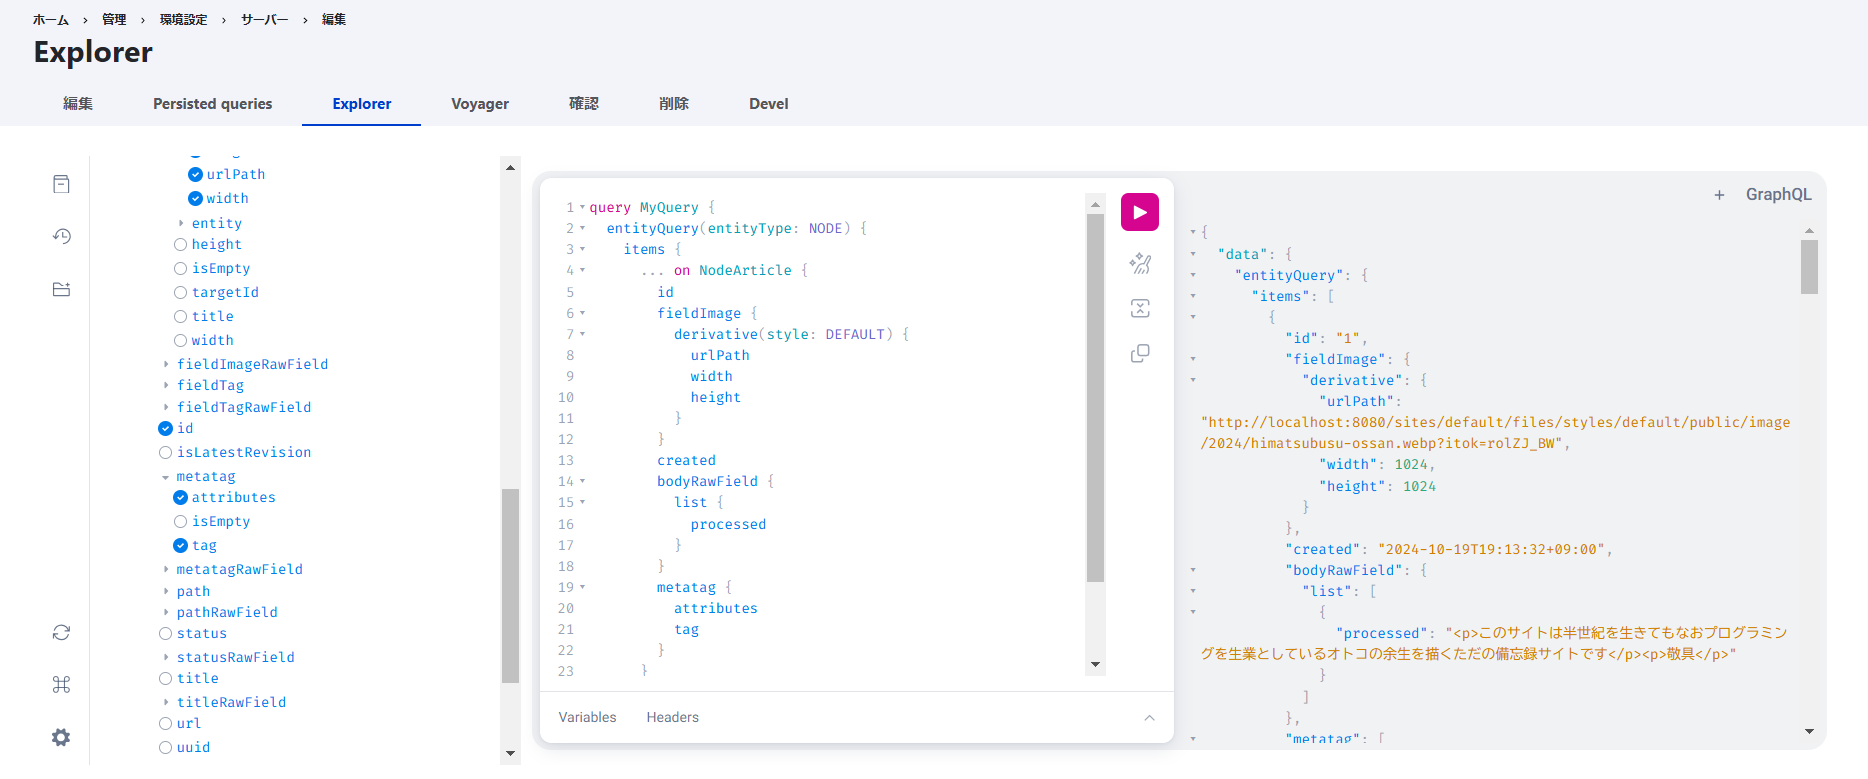Viewport: 1868px width, 779px height.
Task: Check the uuid field
Action: click(165, 747)
